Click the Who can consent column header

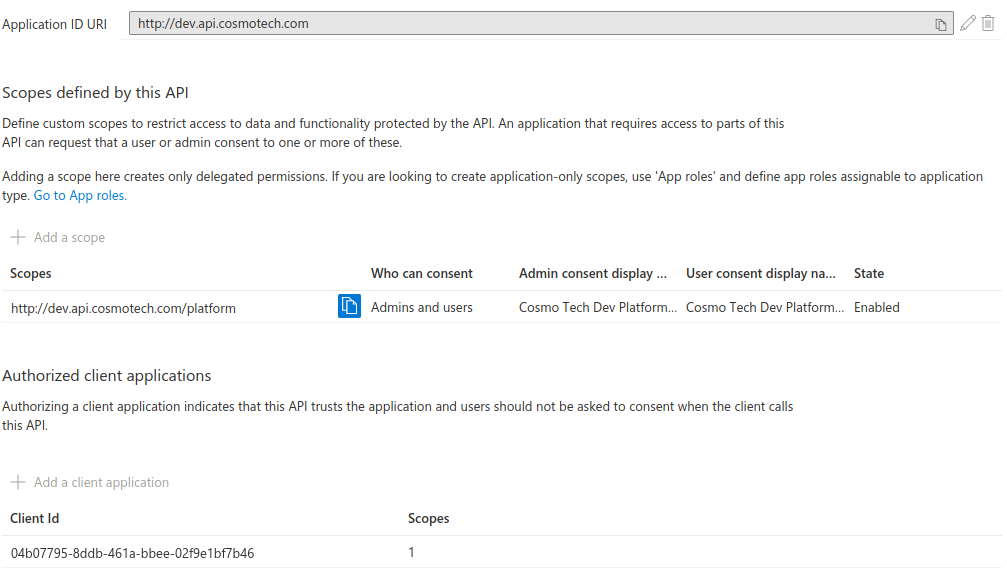[421, 273]
